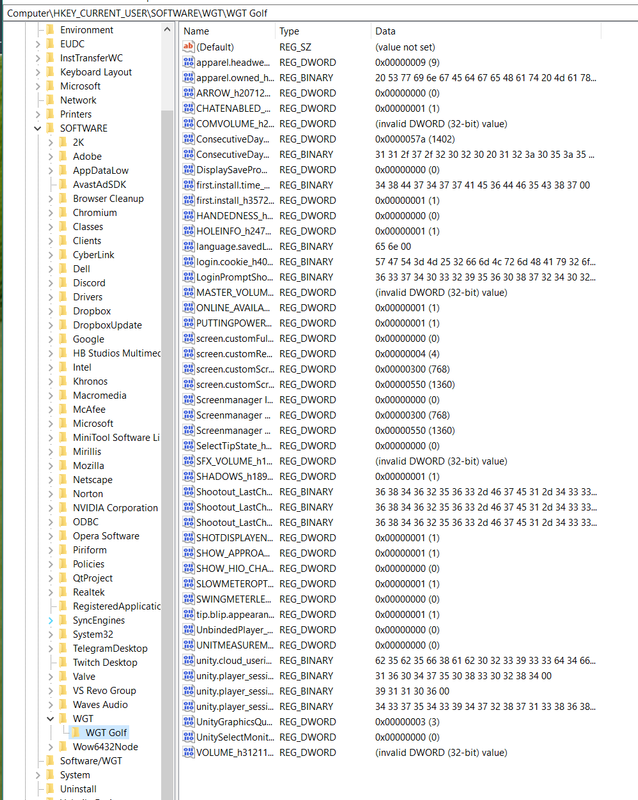Click data cell 0x0000057a (1402)
Image resolution: width=638 pixels, height=800 pixels.
coord(415,139)
